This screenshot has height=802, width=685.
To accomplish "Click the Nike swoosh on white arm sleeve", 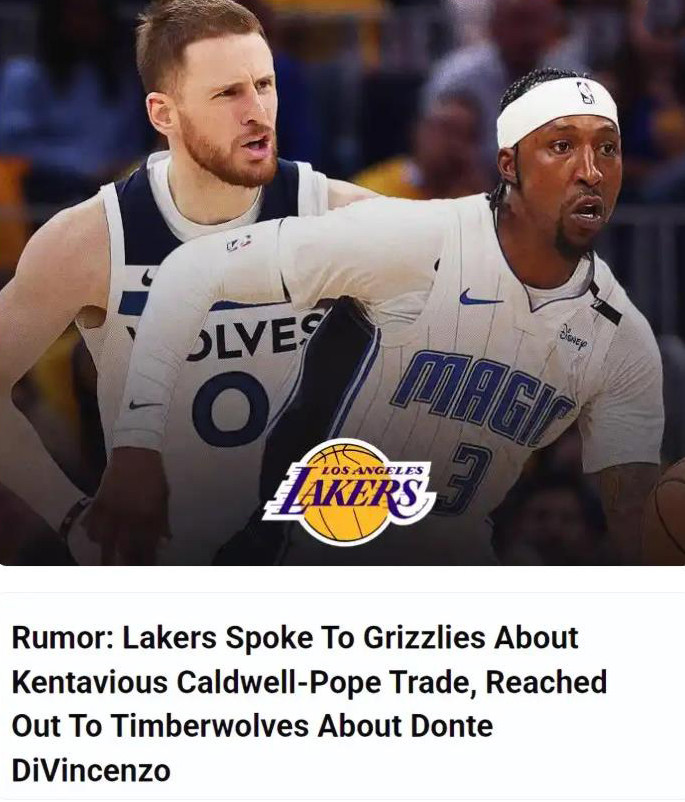I will click(x=145, y=405).
